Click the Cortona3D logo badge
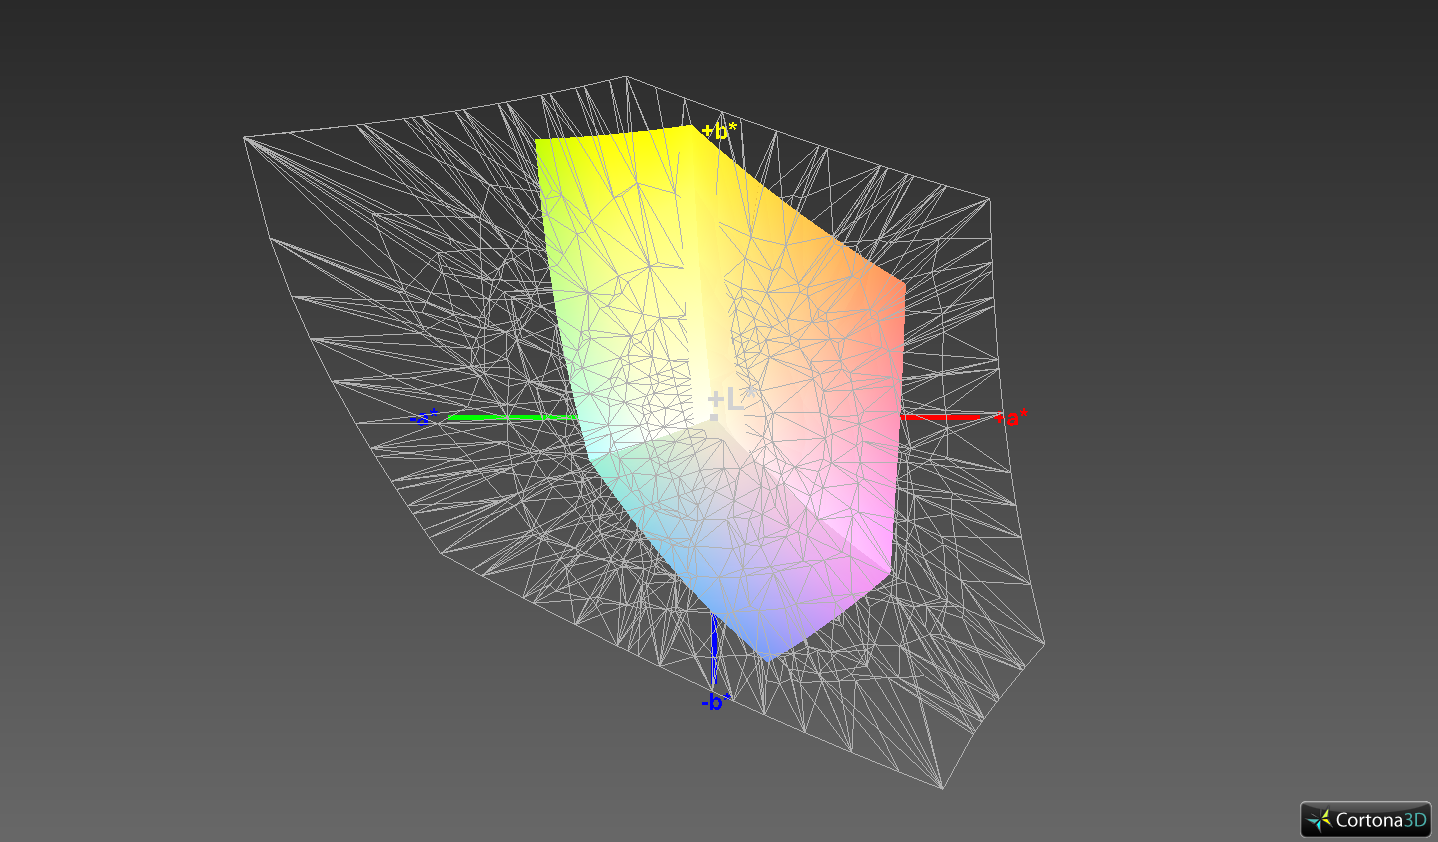 [x=1366, y=820]
